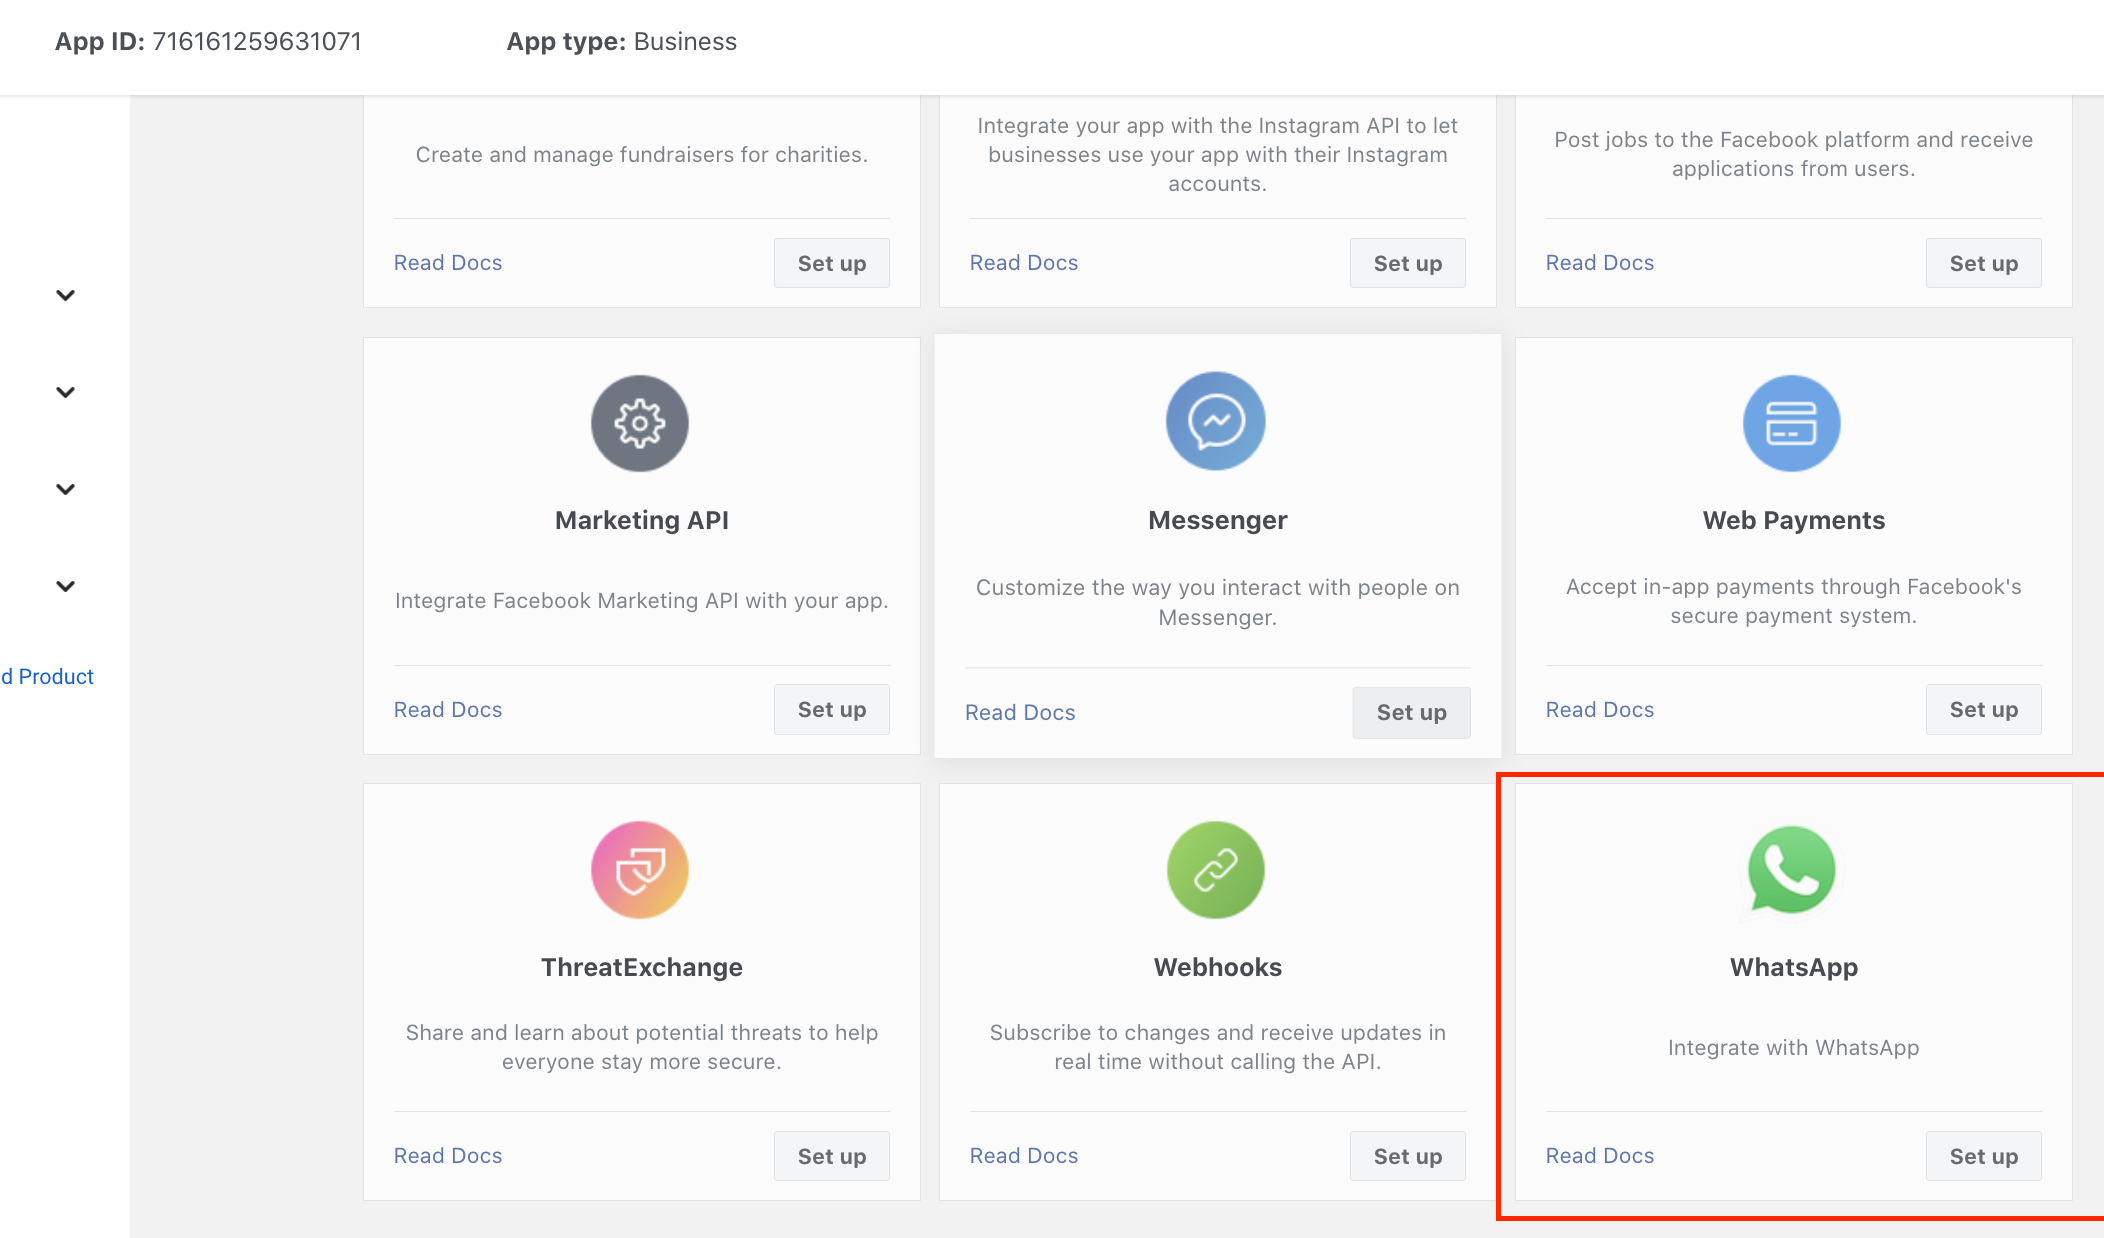2104x1238 pixels.
Task: Expand the first sidebar chevron
Action: [65, 295]
